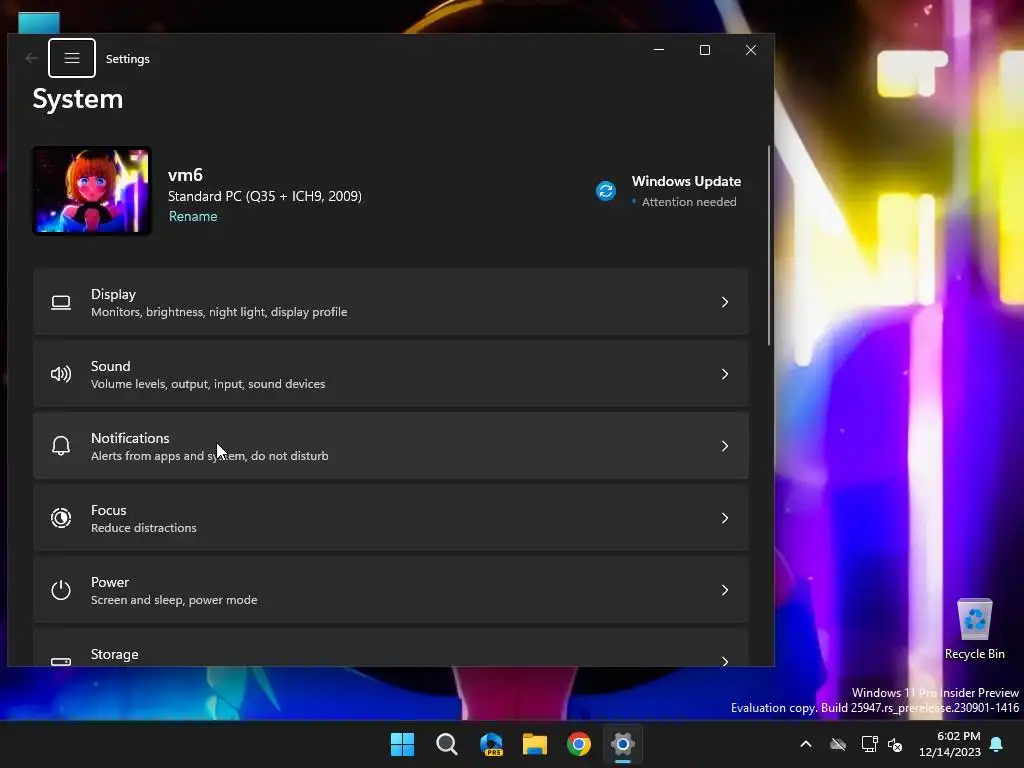Expand the Storage settings chevron
1024x768 pixels.
click(x=724, y=661)
